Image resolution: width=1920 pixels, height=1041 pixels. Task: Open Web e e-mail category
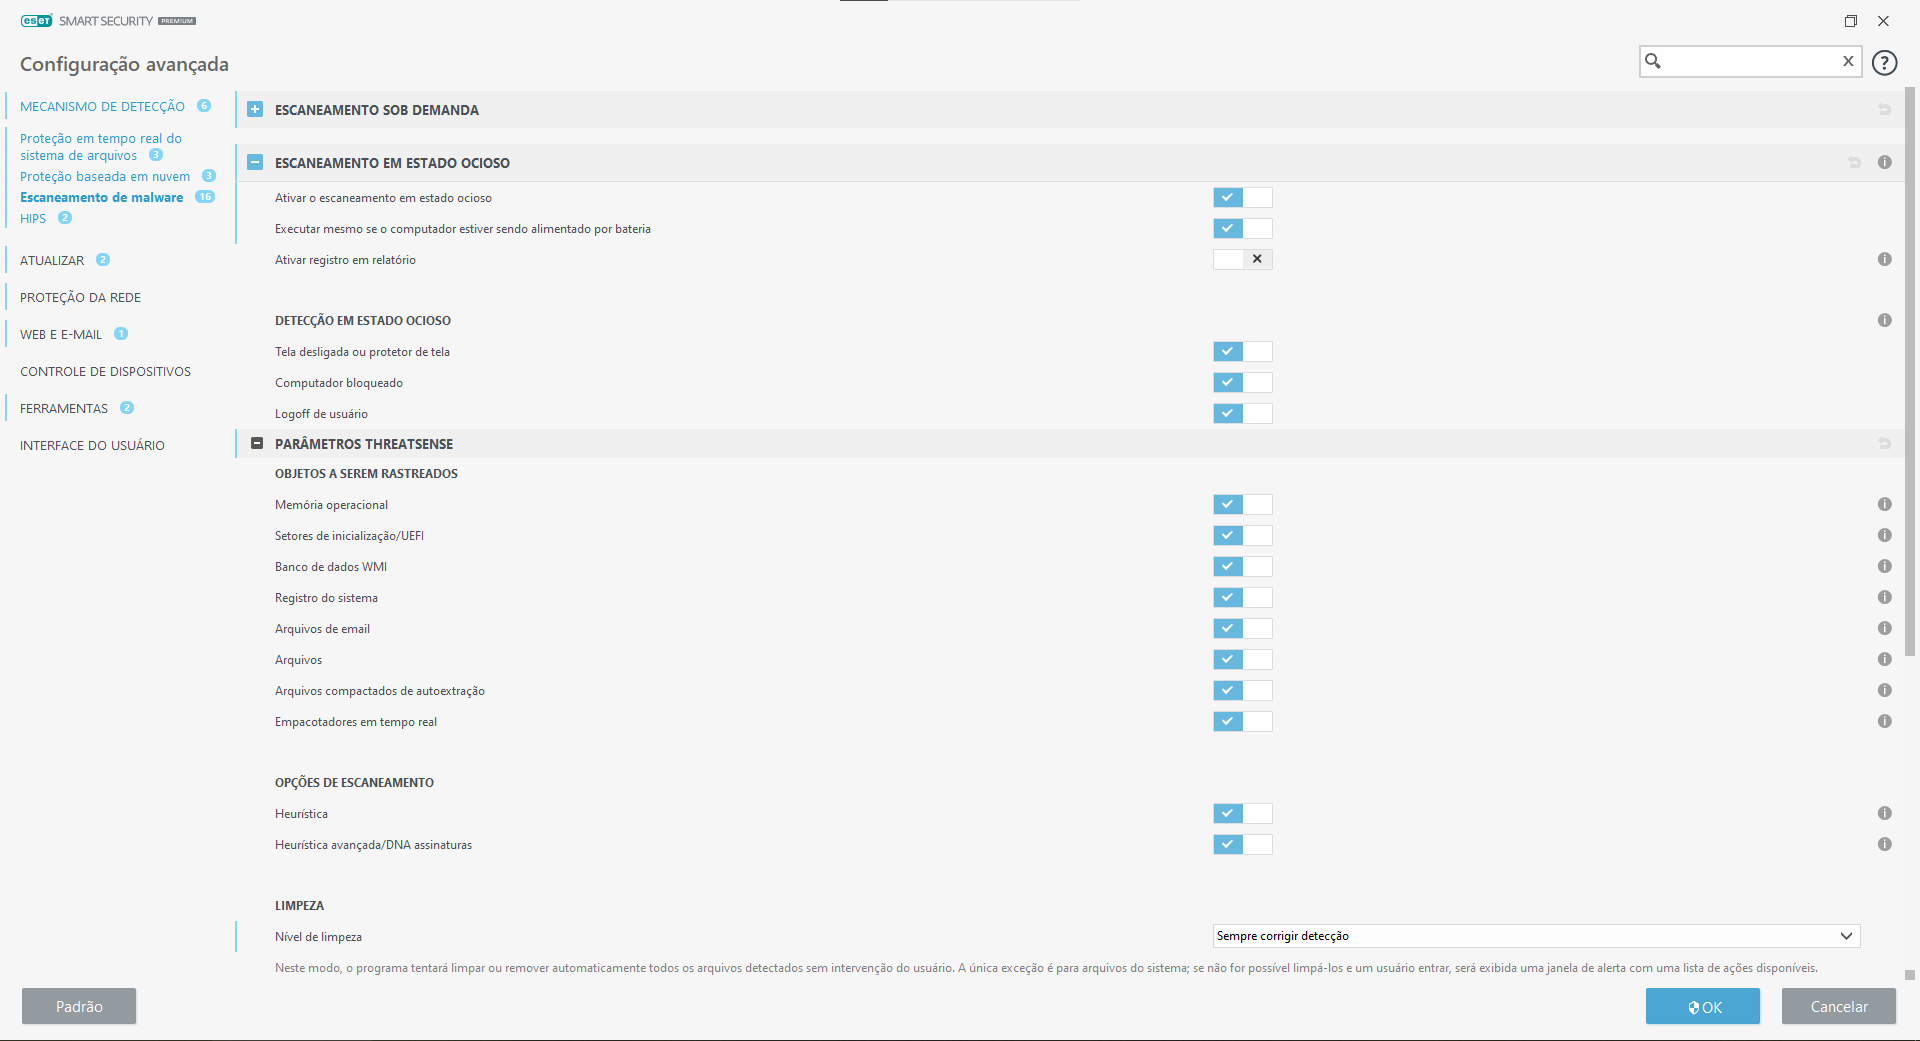pos(61,334)
